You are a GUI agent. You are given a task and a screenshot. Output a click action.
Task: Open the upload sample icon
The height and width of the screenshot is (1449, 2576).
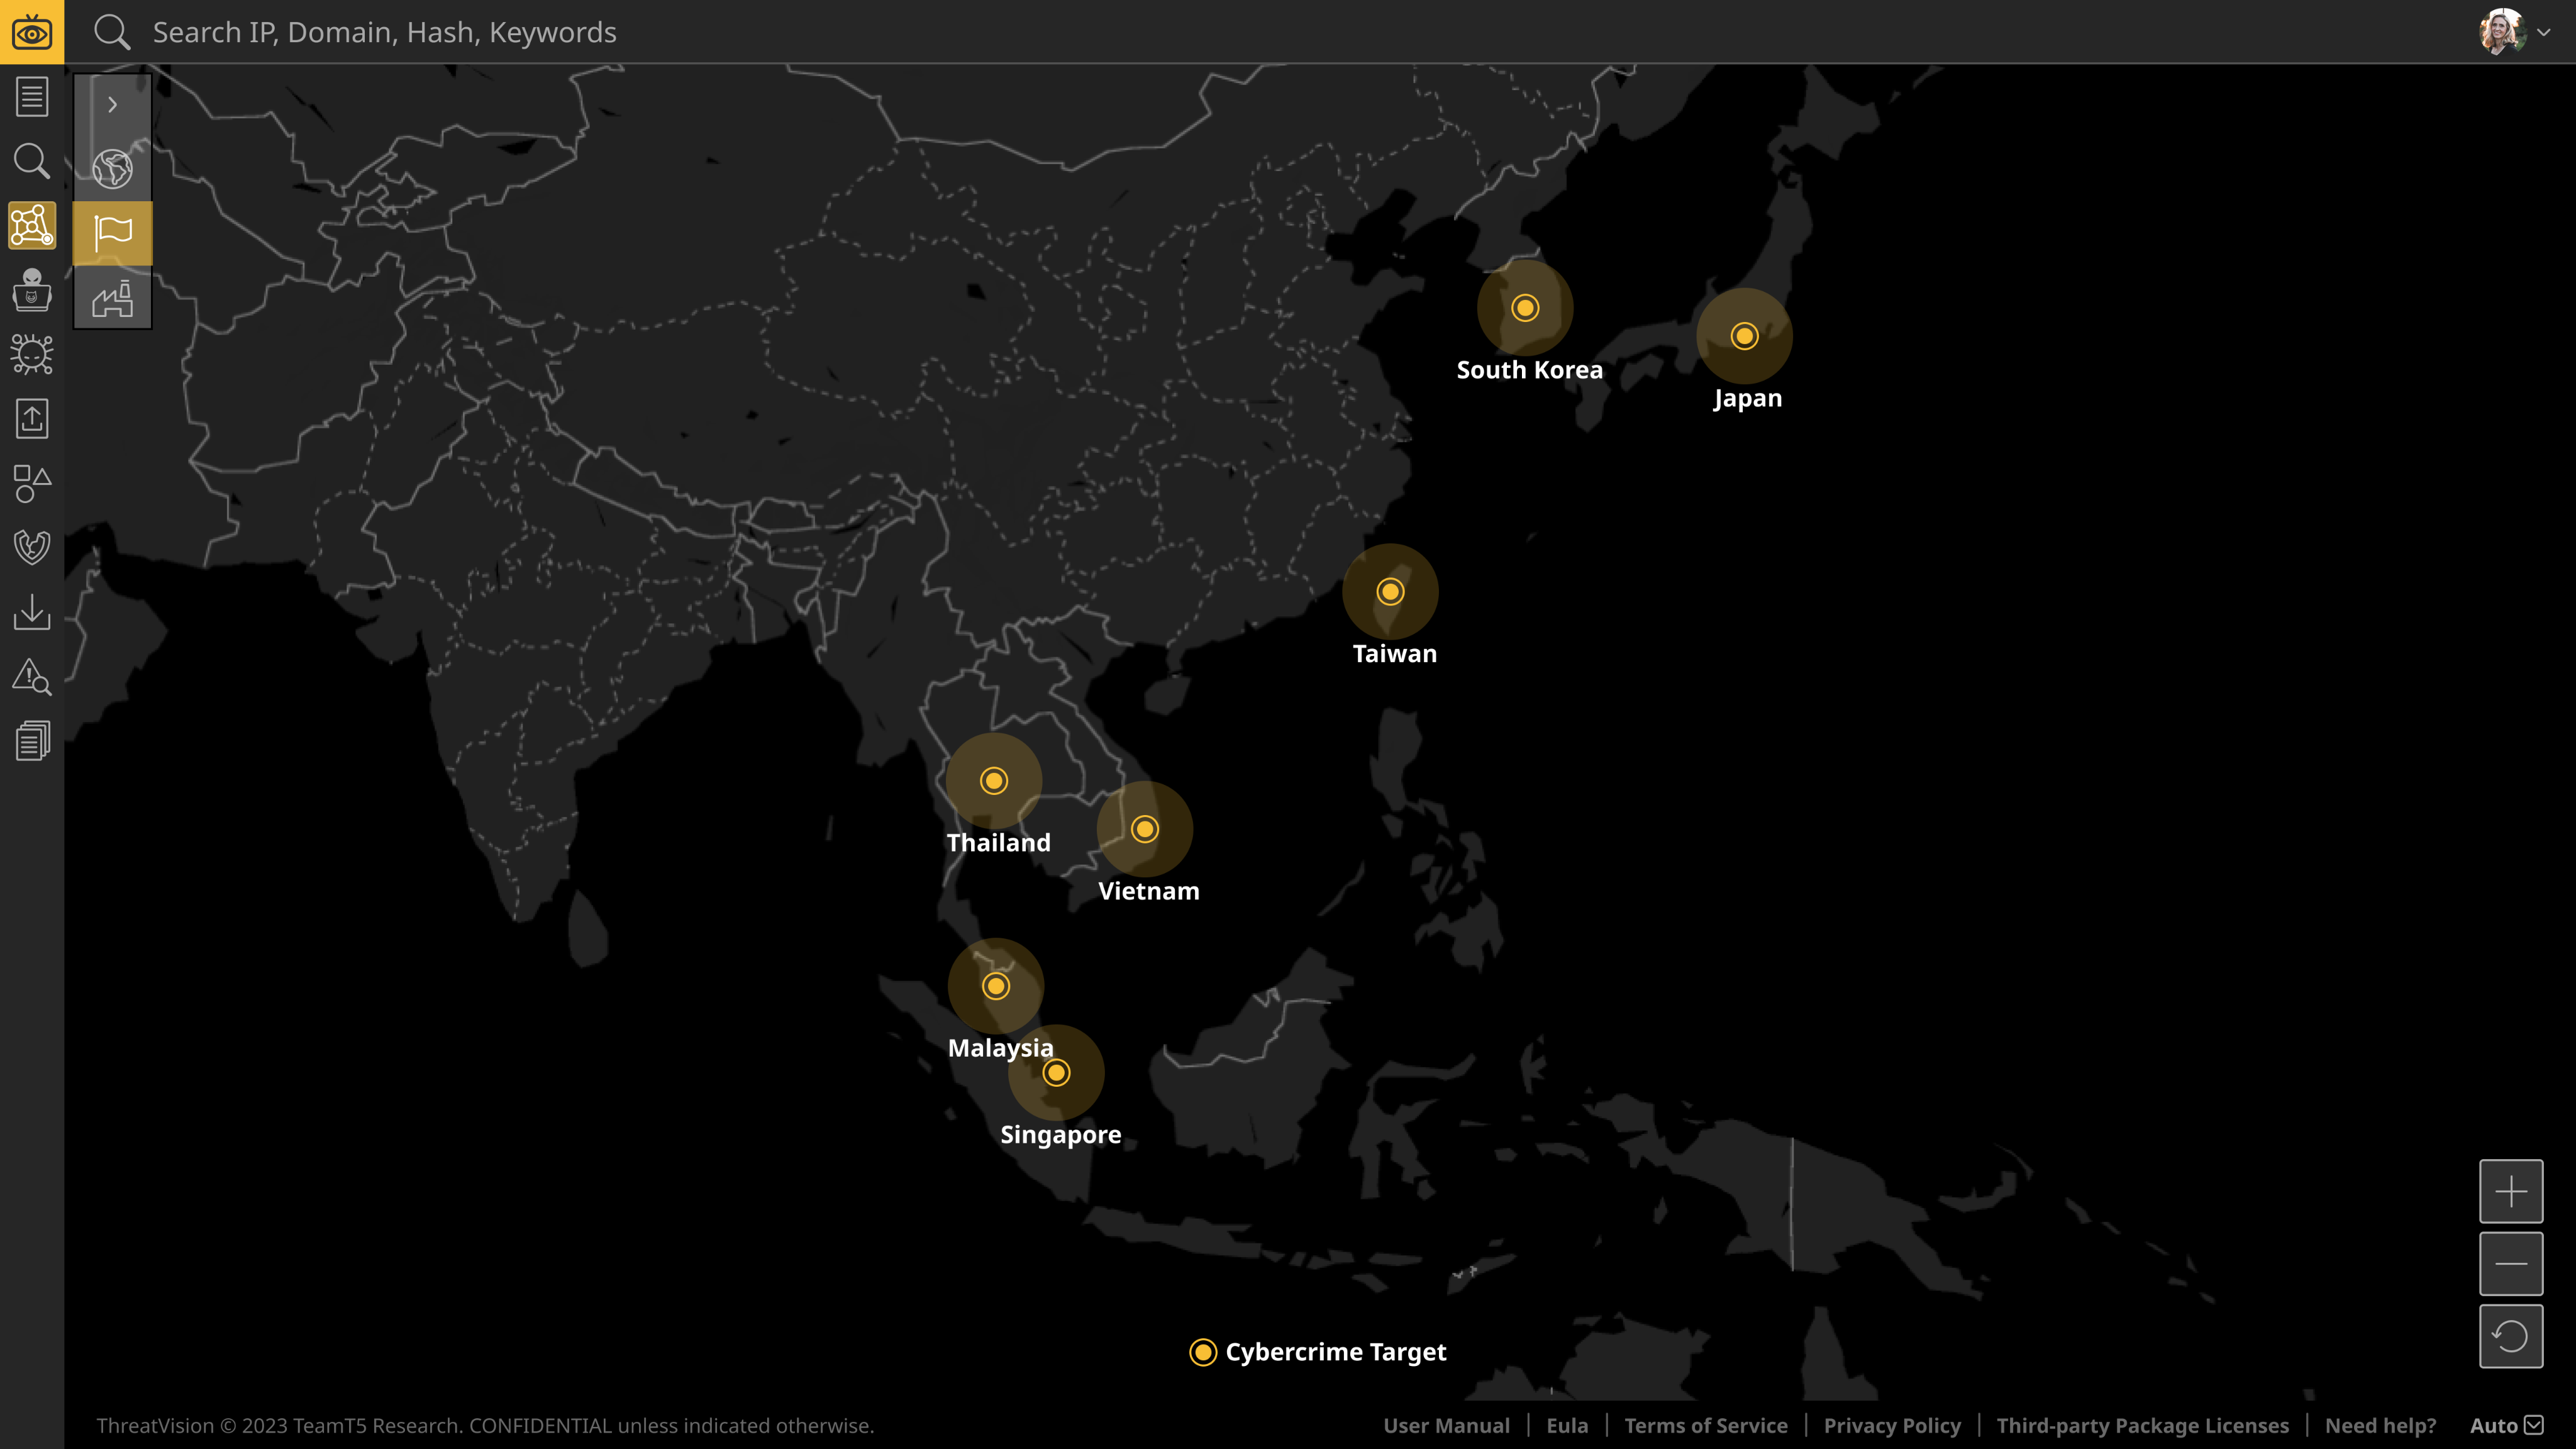pyautogui.click(x=32, y=419)
